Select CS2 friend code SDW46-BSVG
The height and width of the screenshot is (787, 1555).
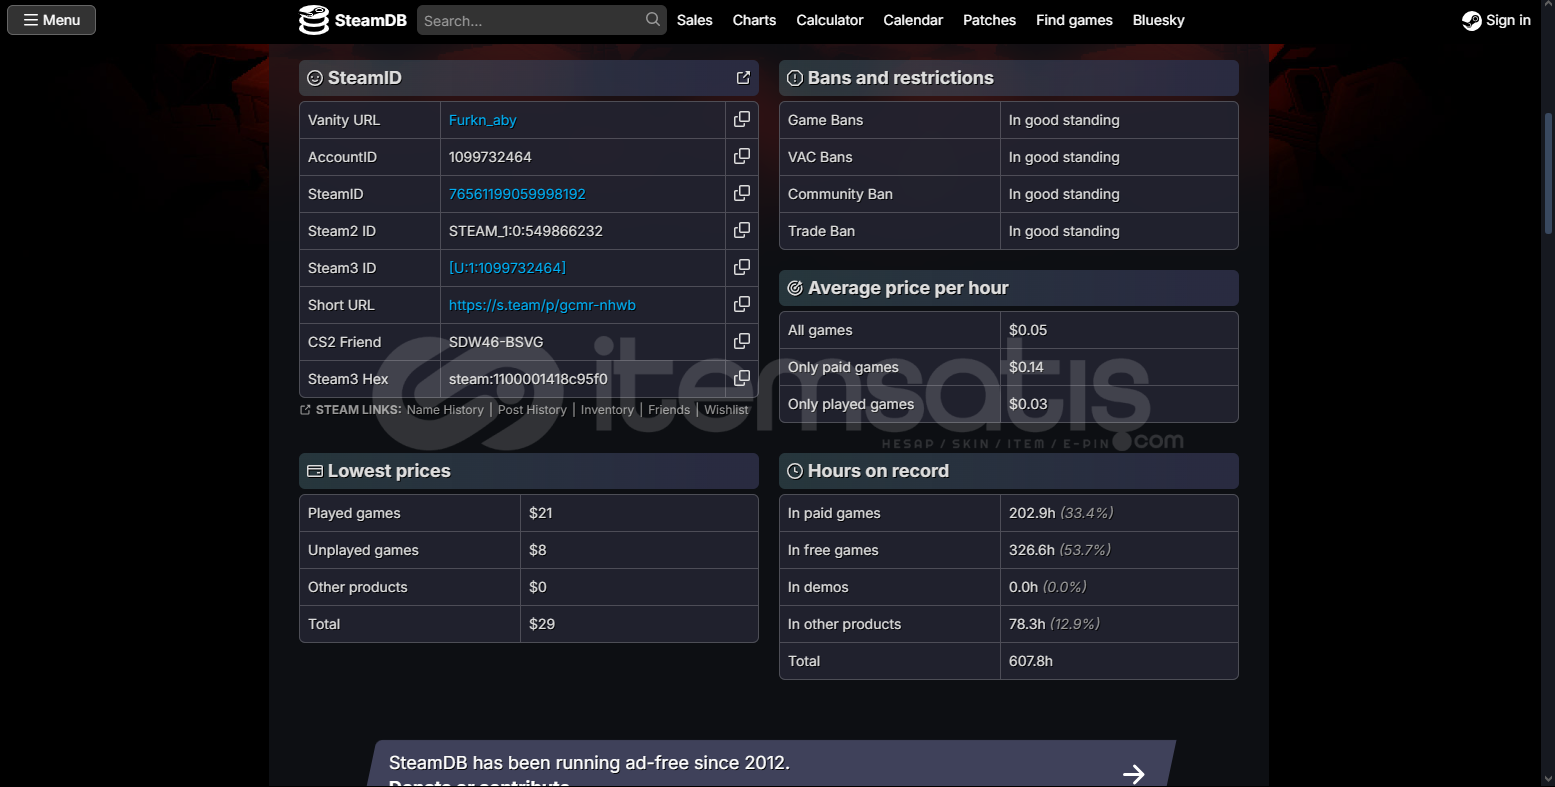point(496,342)
